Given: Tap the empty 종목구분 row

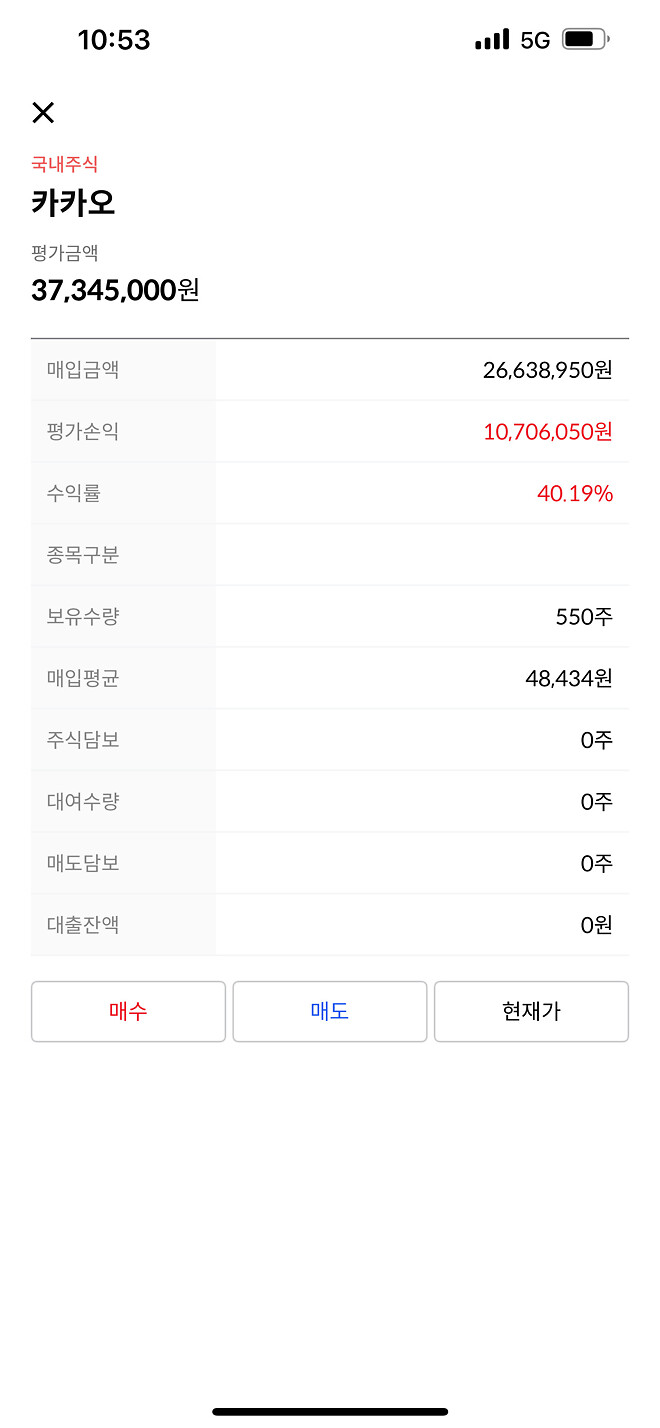Looking at the screenshot, I should [x=330, y=554].
